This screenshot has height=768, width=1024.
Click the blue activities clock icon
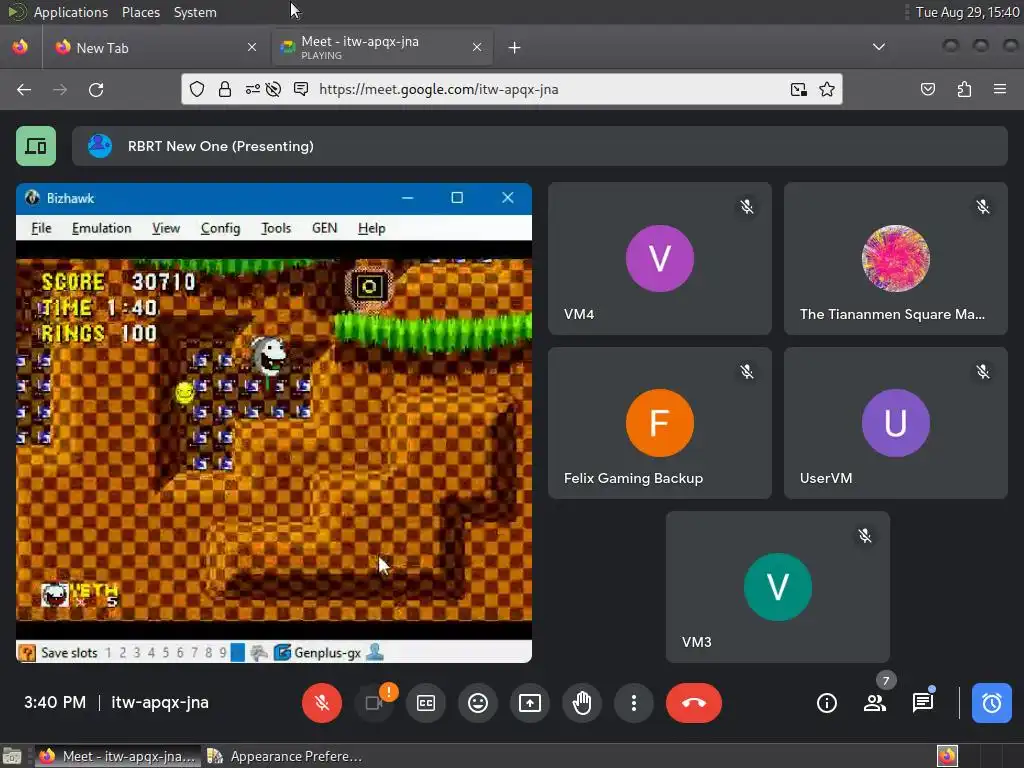coord(991,703)
